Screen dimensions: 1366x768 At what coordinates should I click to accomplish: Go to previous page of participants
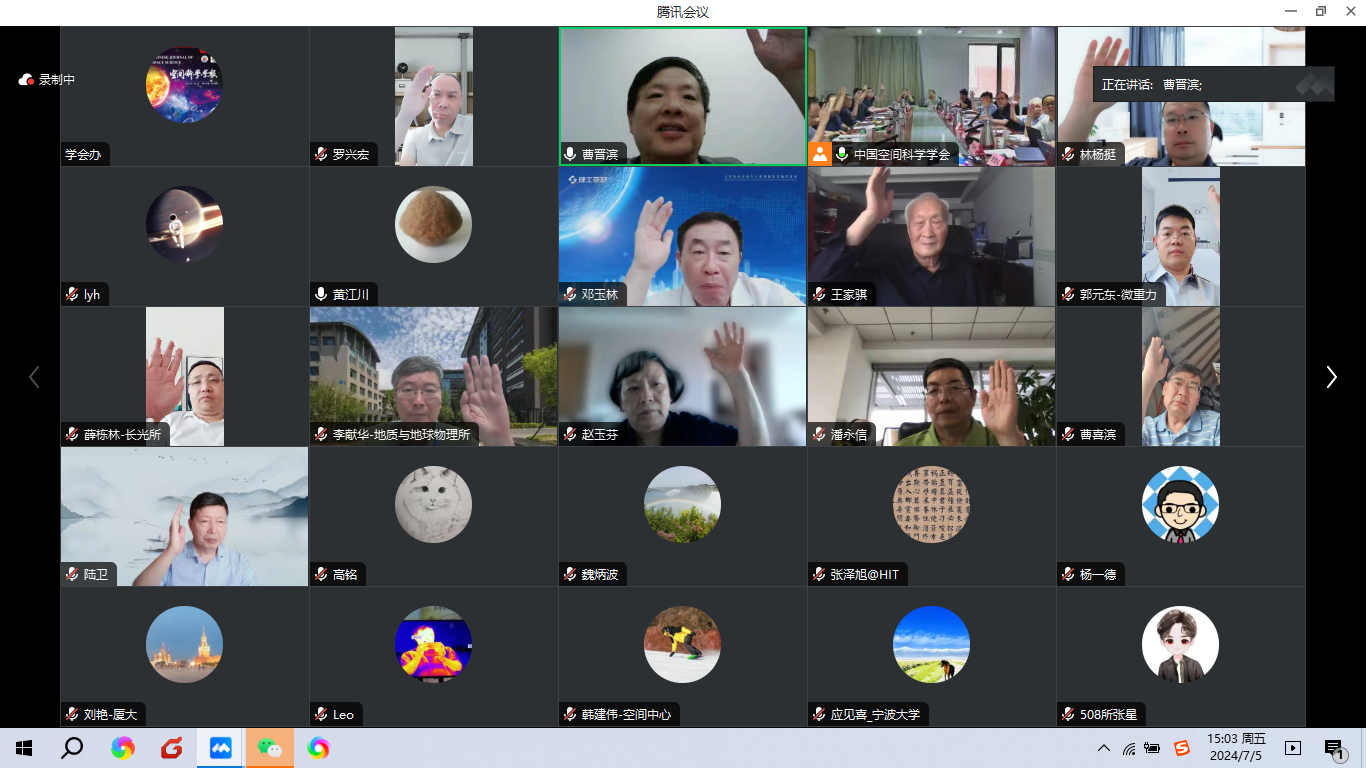pyautogui.click(x=34, y=376)
